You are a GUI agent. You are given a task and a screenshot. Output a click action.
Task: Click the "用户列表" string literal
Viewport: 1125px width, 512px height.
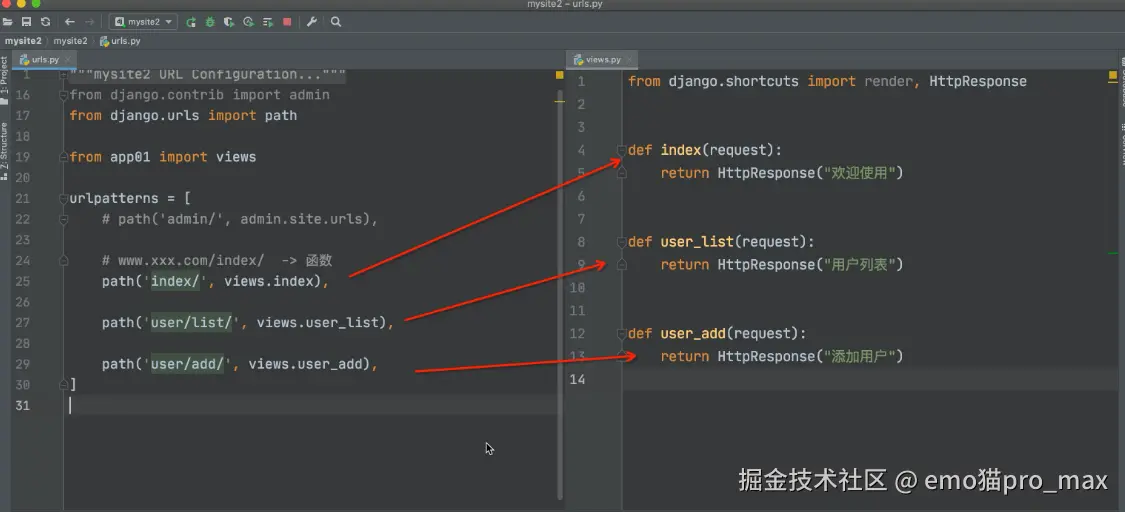point(860,265)
